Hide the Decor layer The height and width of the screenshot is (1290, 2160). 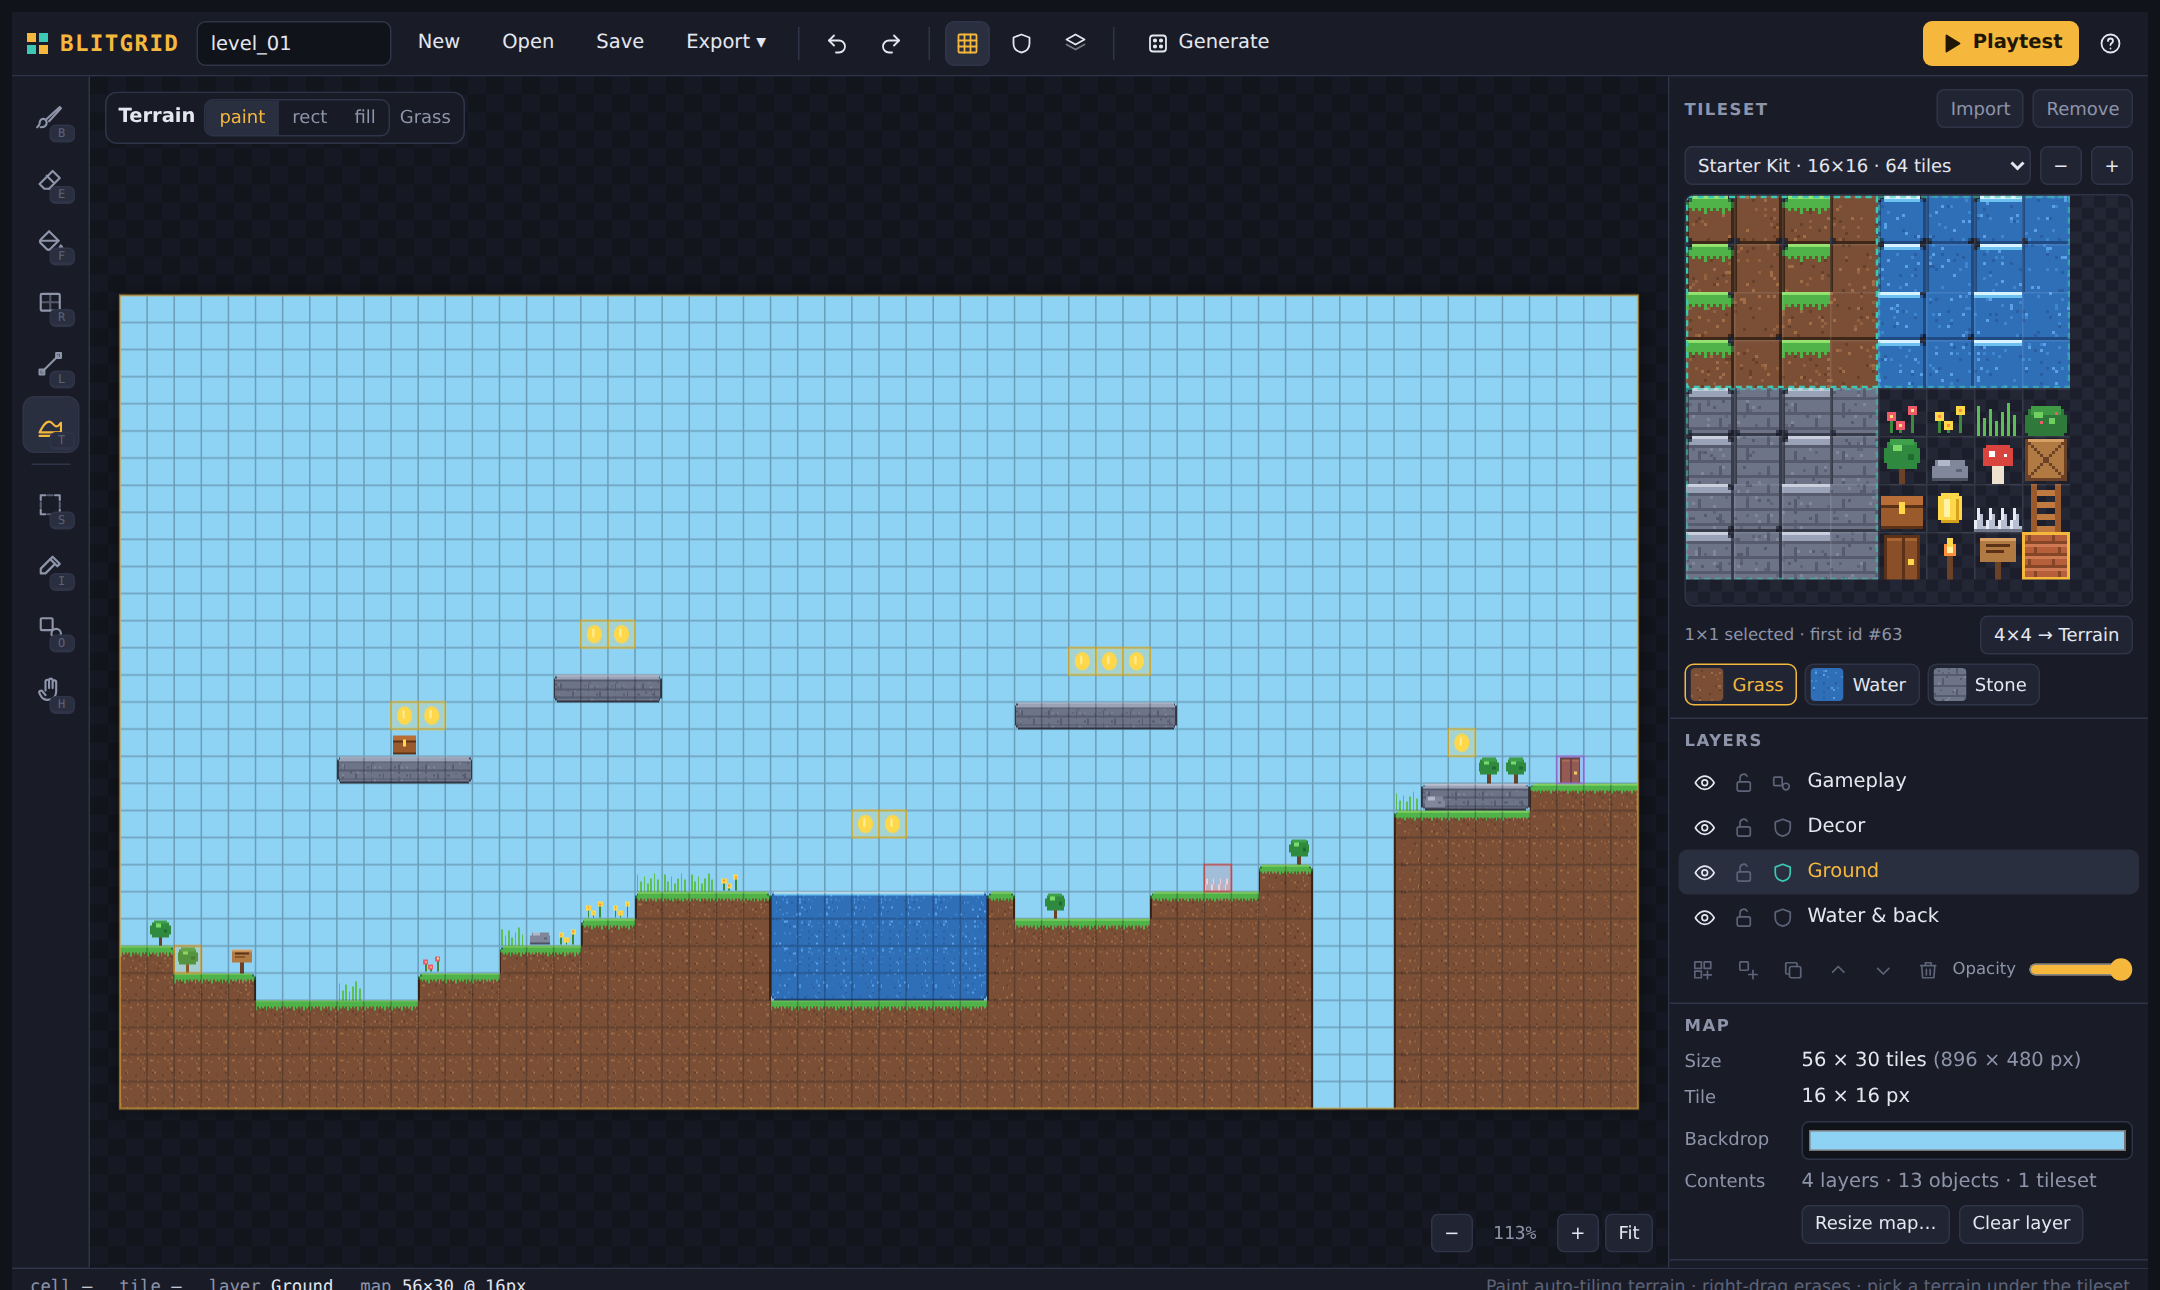coord(1705,828)
